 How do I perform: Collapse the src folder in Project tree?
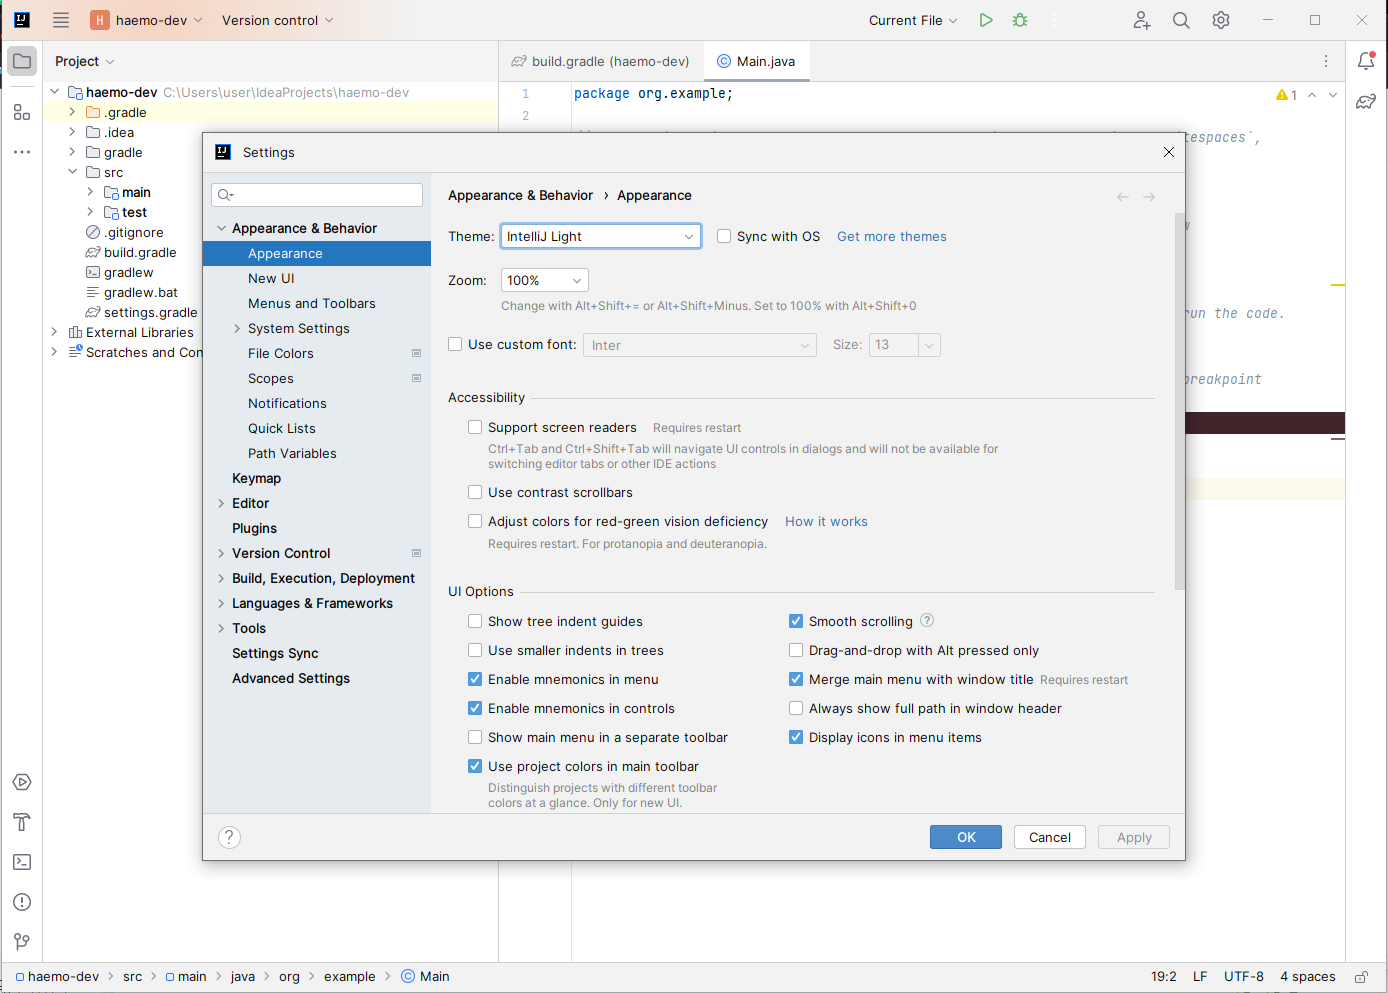[x=72, y=172]
